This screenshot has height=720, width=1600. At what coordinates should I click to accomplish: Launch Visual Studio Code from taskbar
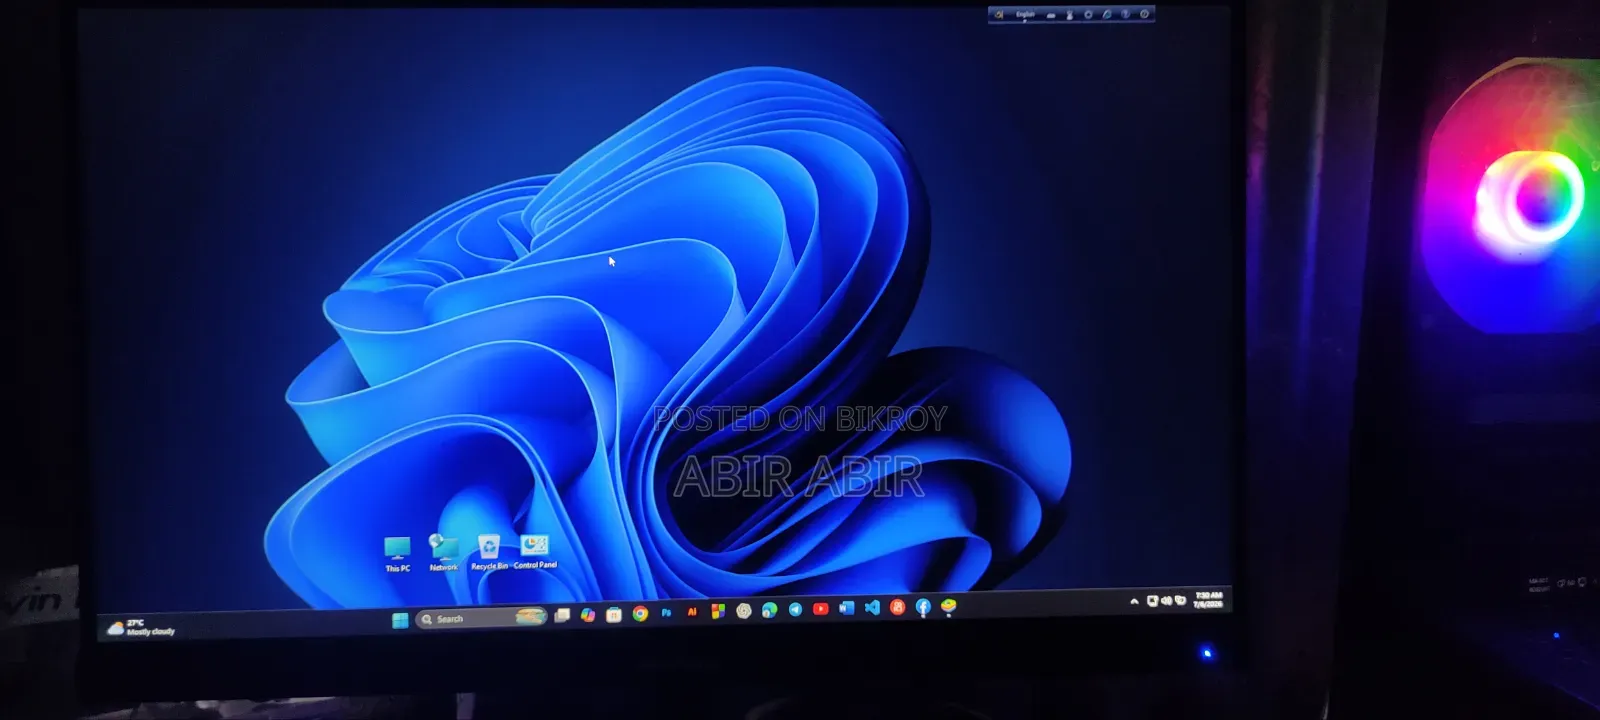pyautogui.click(x=872, y=607)
